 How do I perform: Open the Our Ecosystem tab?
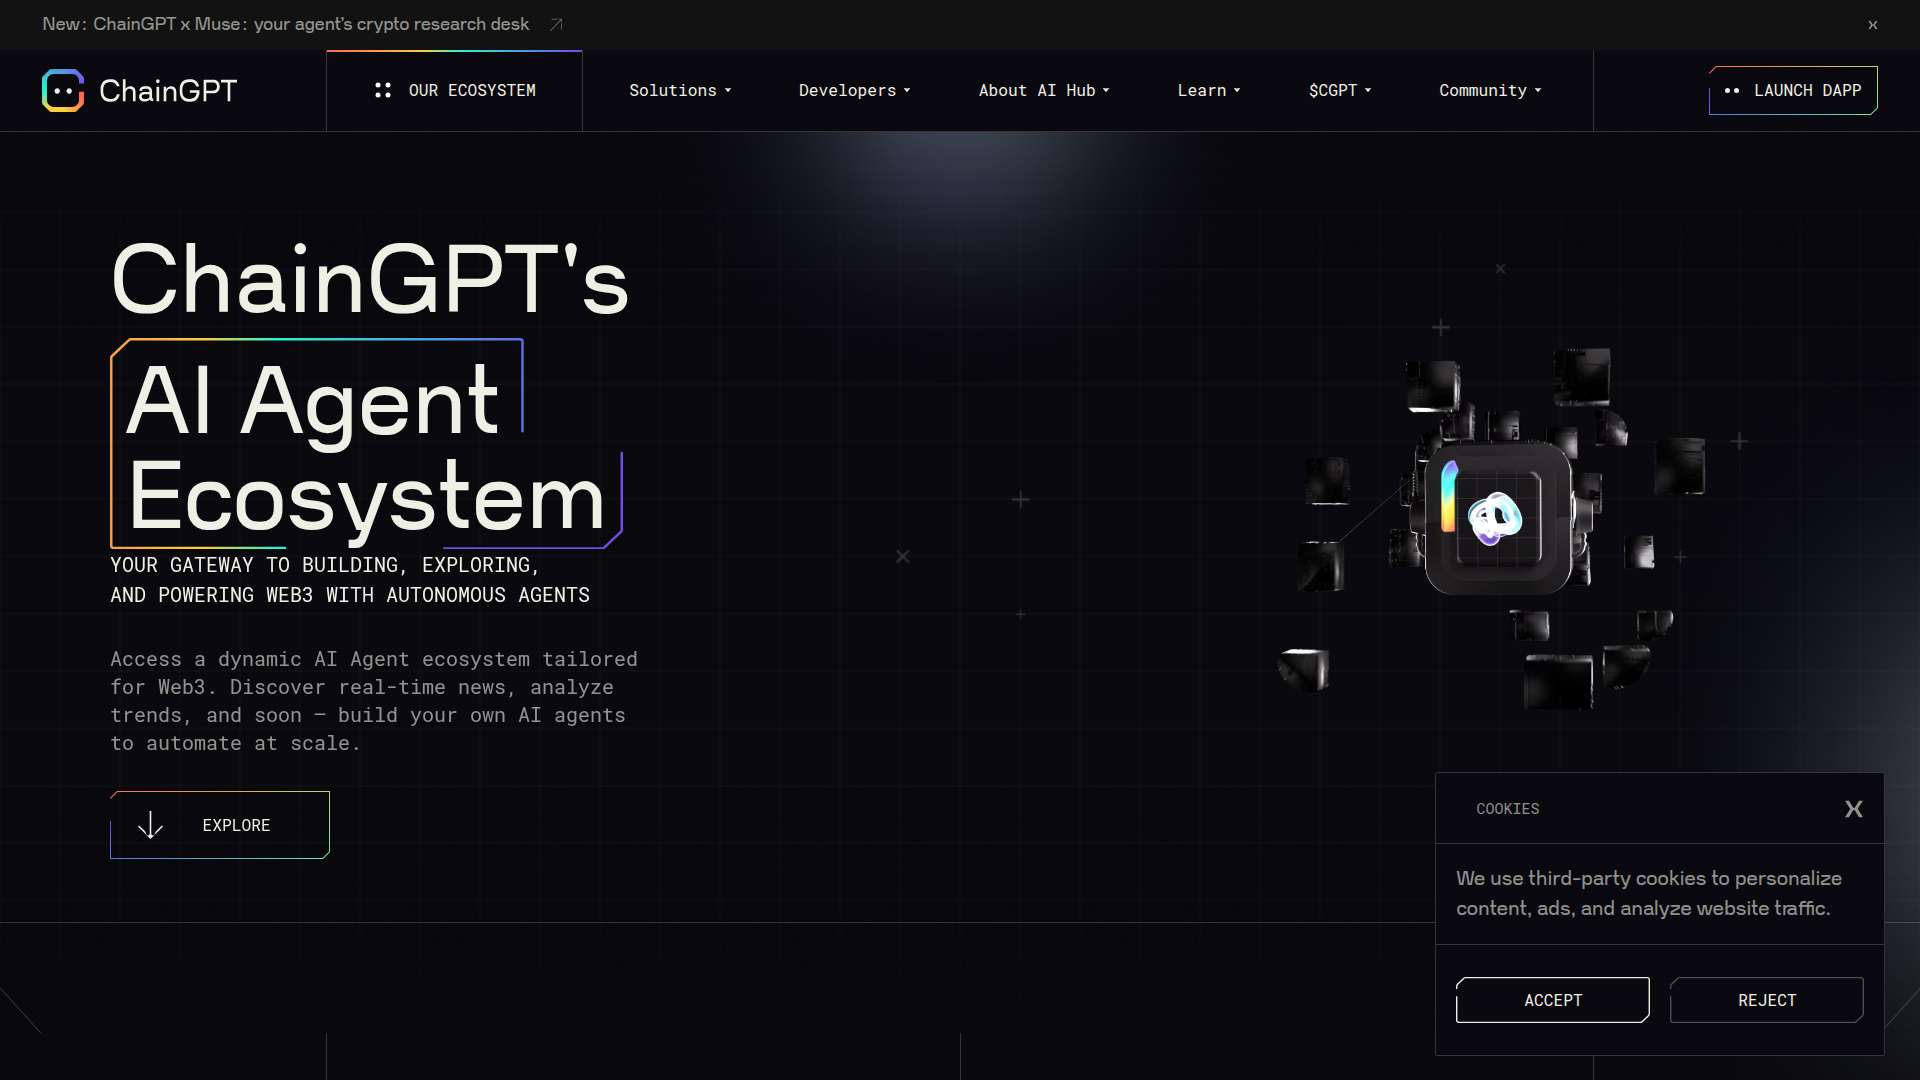pos(454,91)
